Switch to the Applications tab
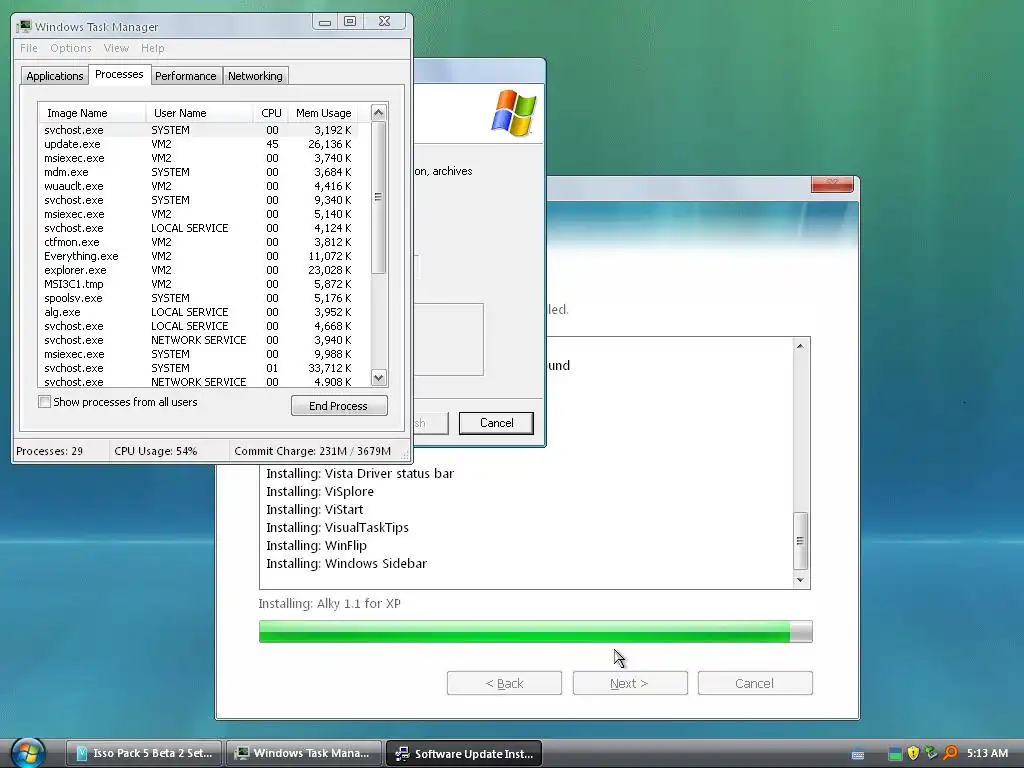1024x768 pixels. [x=55, y=76]
